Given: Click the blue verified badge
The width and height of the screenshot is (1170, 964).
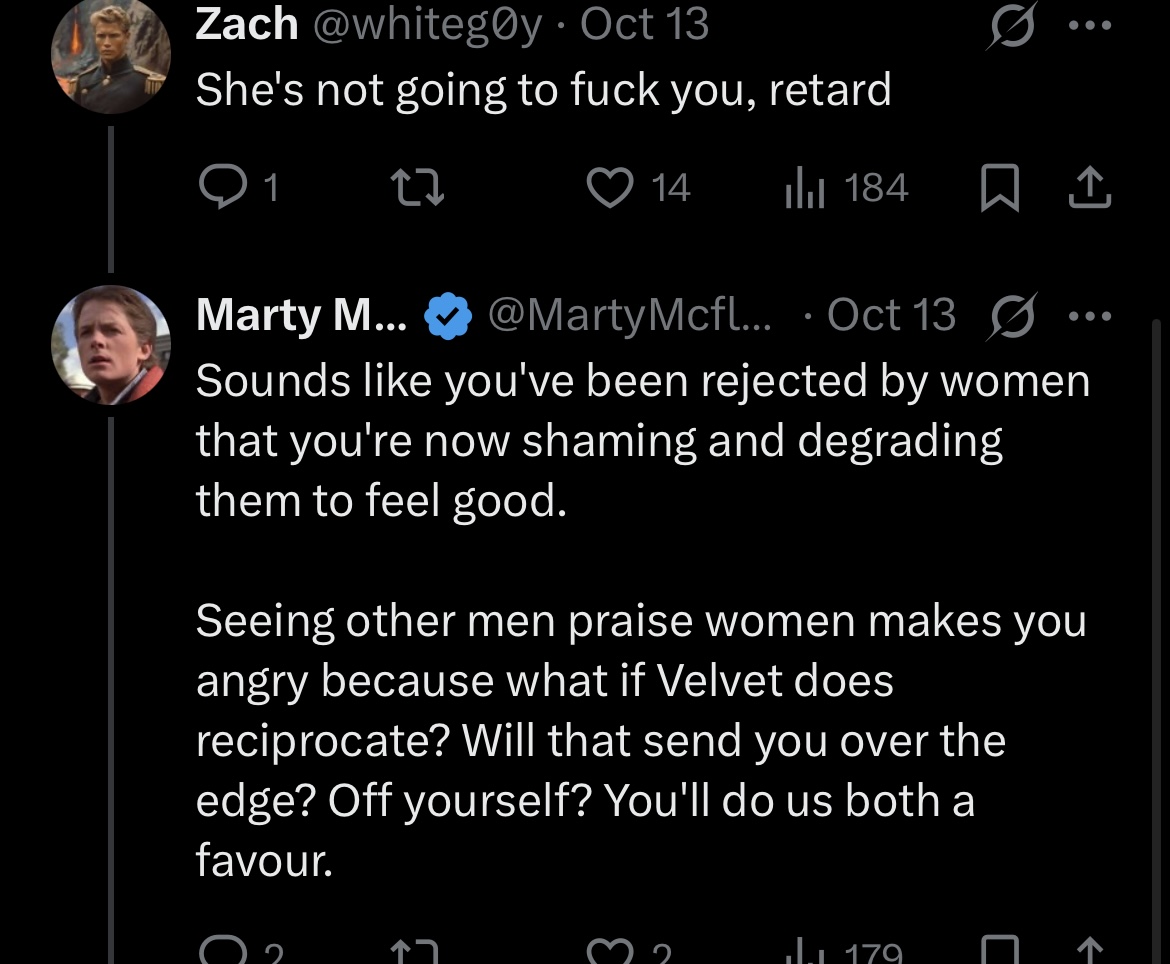Looking at the screenshot, I should point(448,316).
